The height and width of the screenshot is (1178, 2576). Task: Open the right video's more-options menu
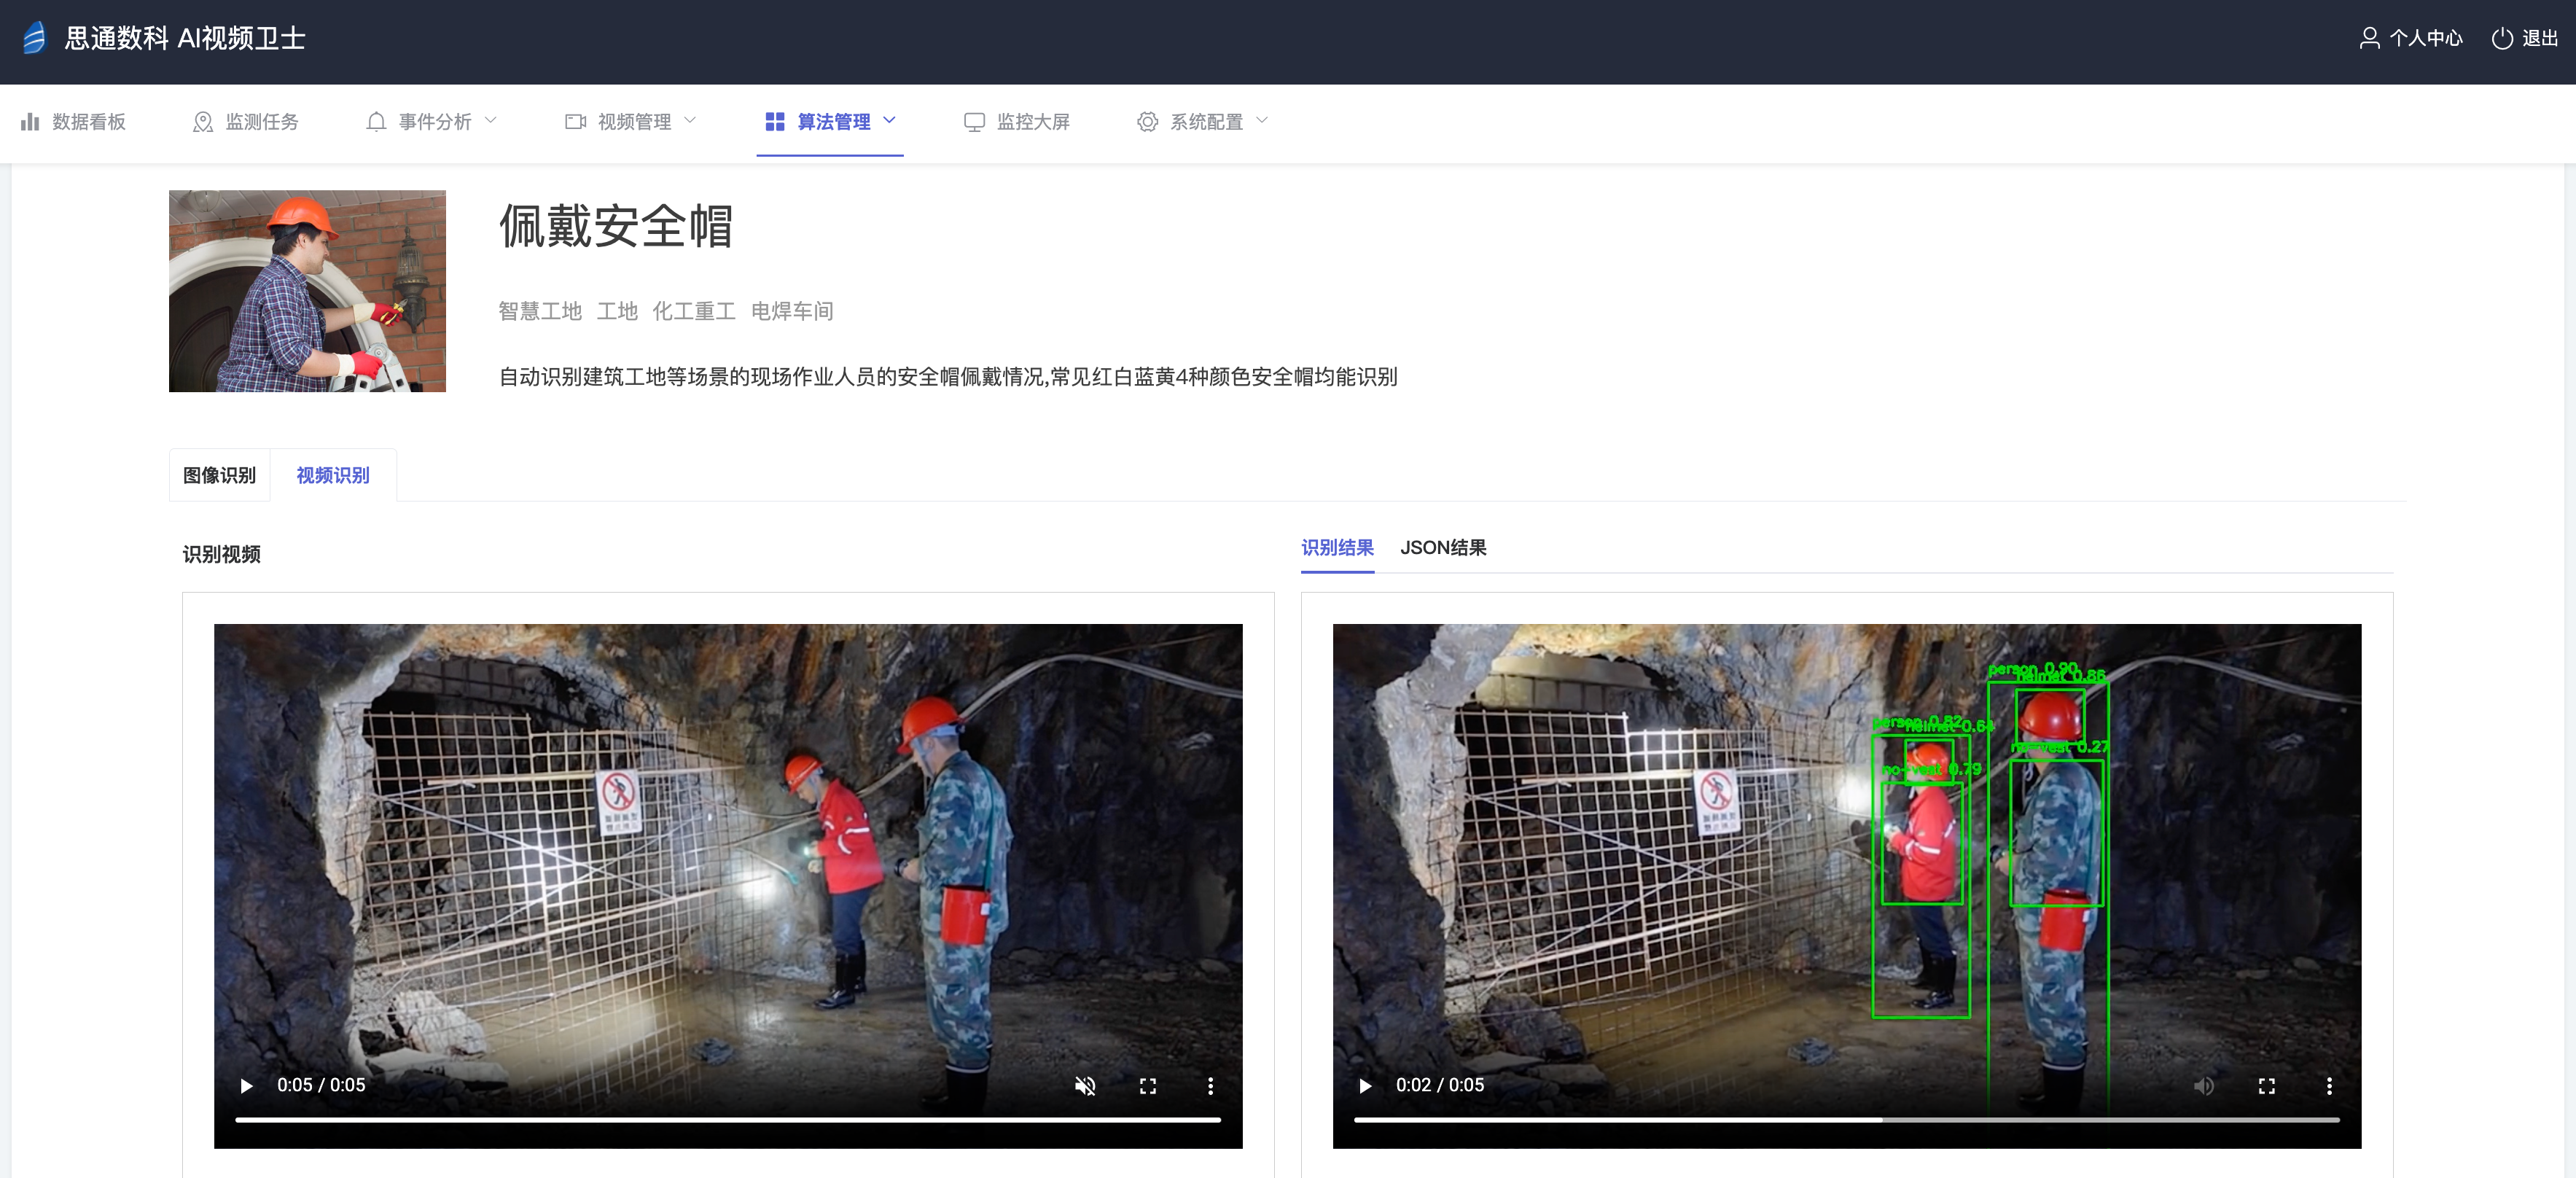click(2329, 1085)
